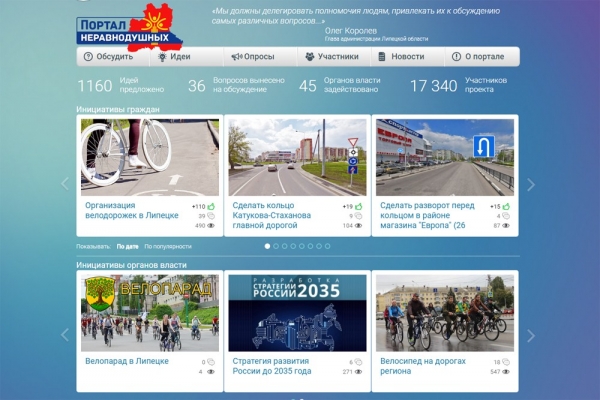Select the second carousel pagination dot
The image size is (600, 400).
(276, 246)
